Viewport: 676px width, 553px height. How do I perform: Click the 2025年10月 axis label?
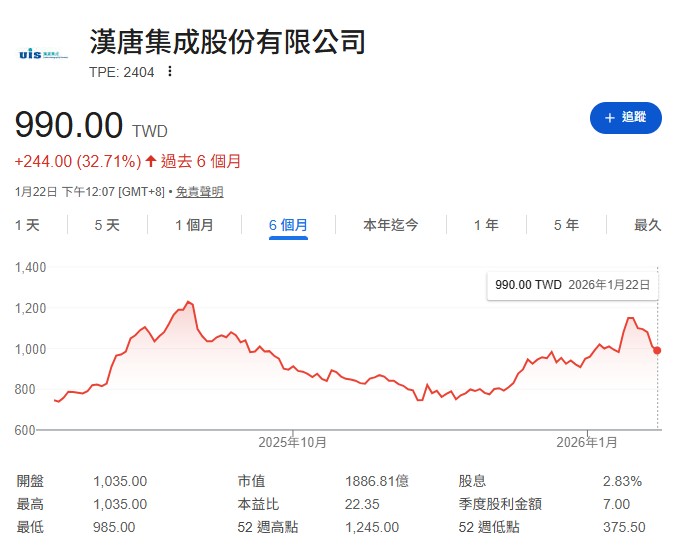(x=292, y=442)
